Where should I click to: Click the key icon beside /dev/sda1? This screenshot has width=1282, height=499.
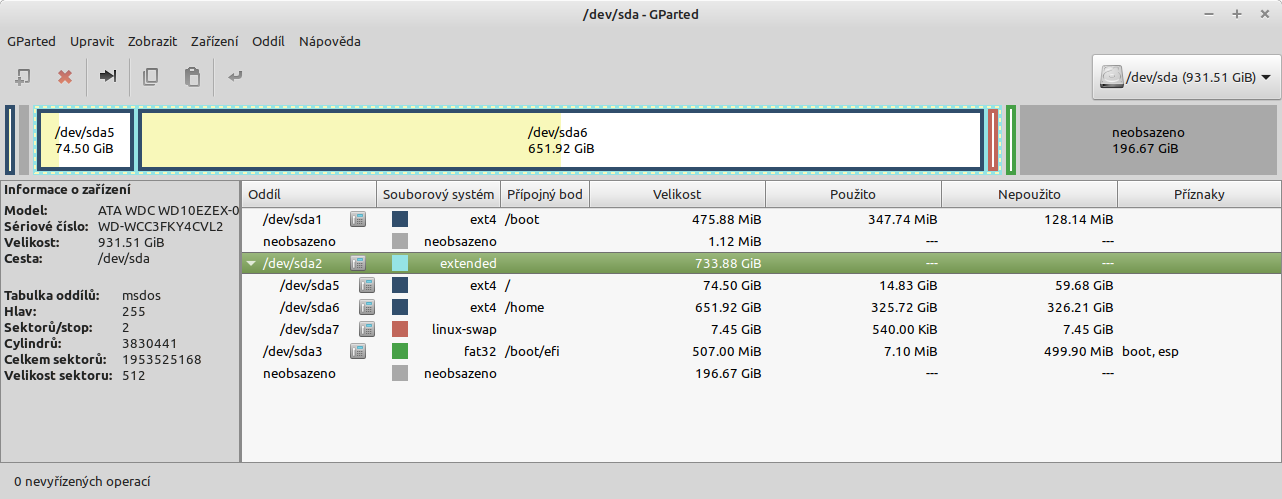358,219
